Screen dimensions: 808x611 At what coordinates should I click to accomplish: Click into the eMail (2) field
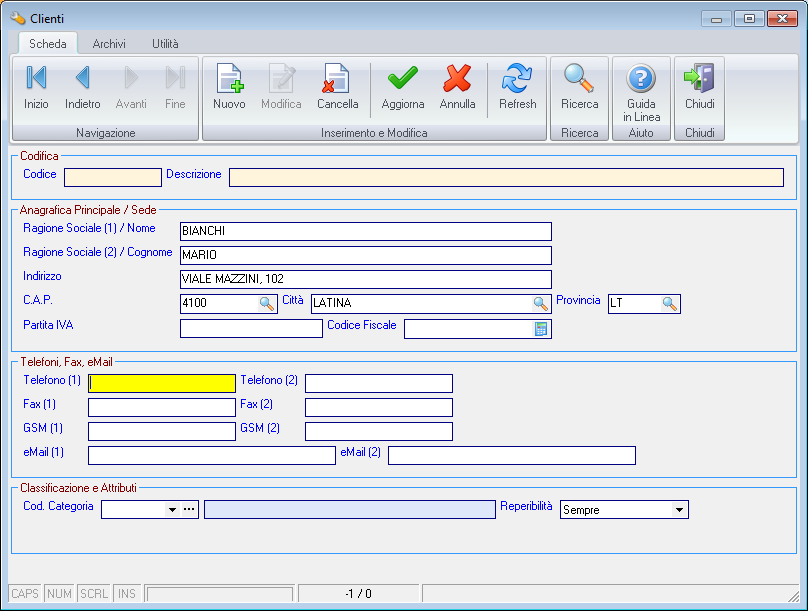pos(512,455)
